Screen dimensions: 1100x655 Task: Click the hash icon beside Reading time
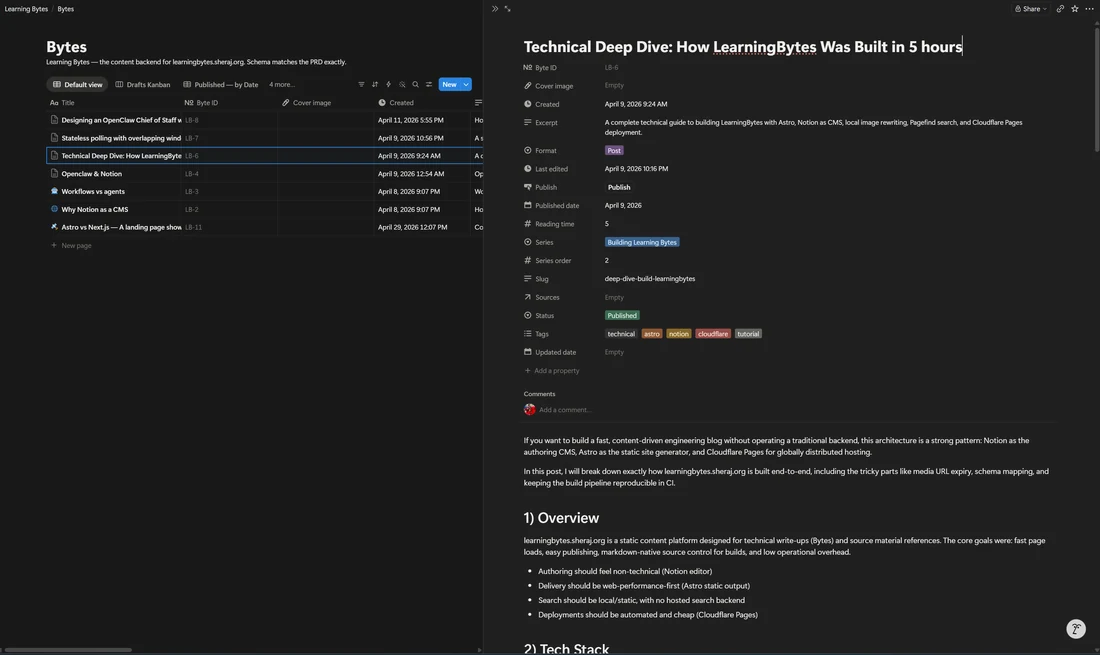pos(528,224)
